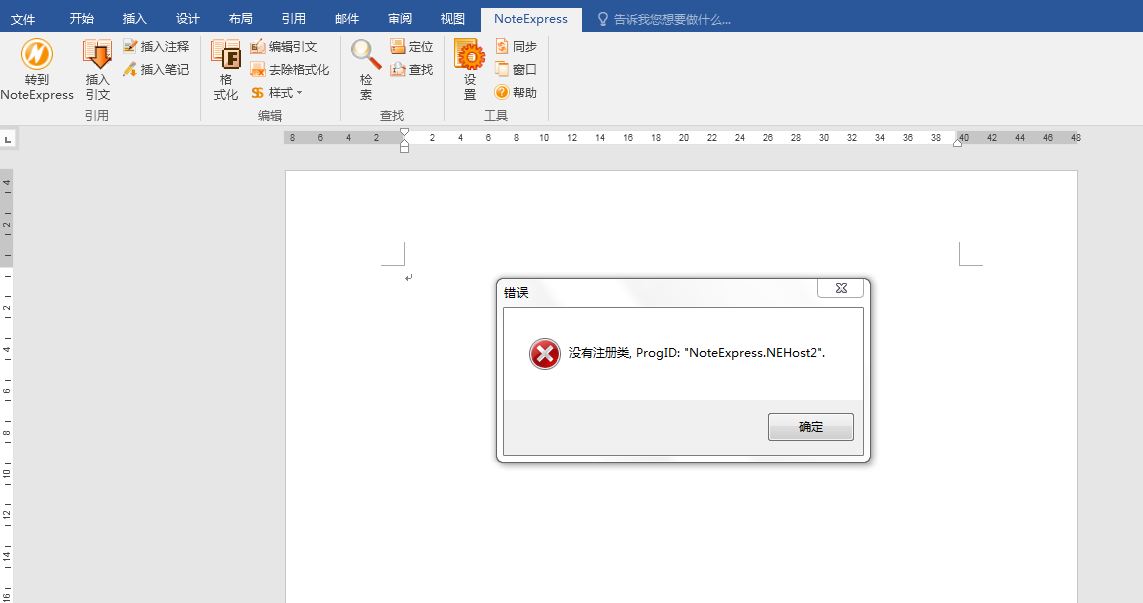This screenshot has height=603, width=1143.
Task: Click the 告诉我您想要做什么 search box
Action: [664, 20]
